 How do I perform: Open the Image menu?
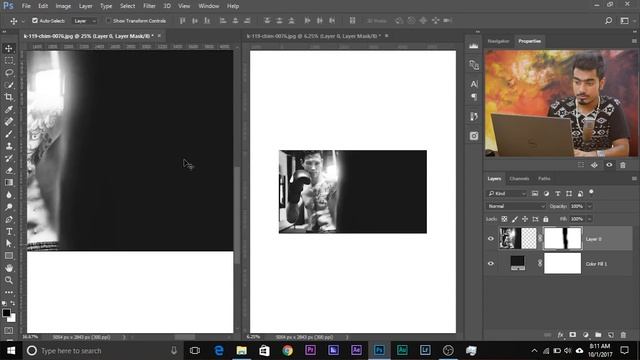point(63,6)
